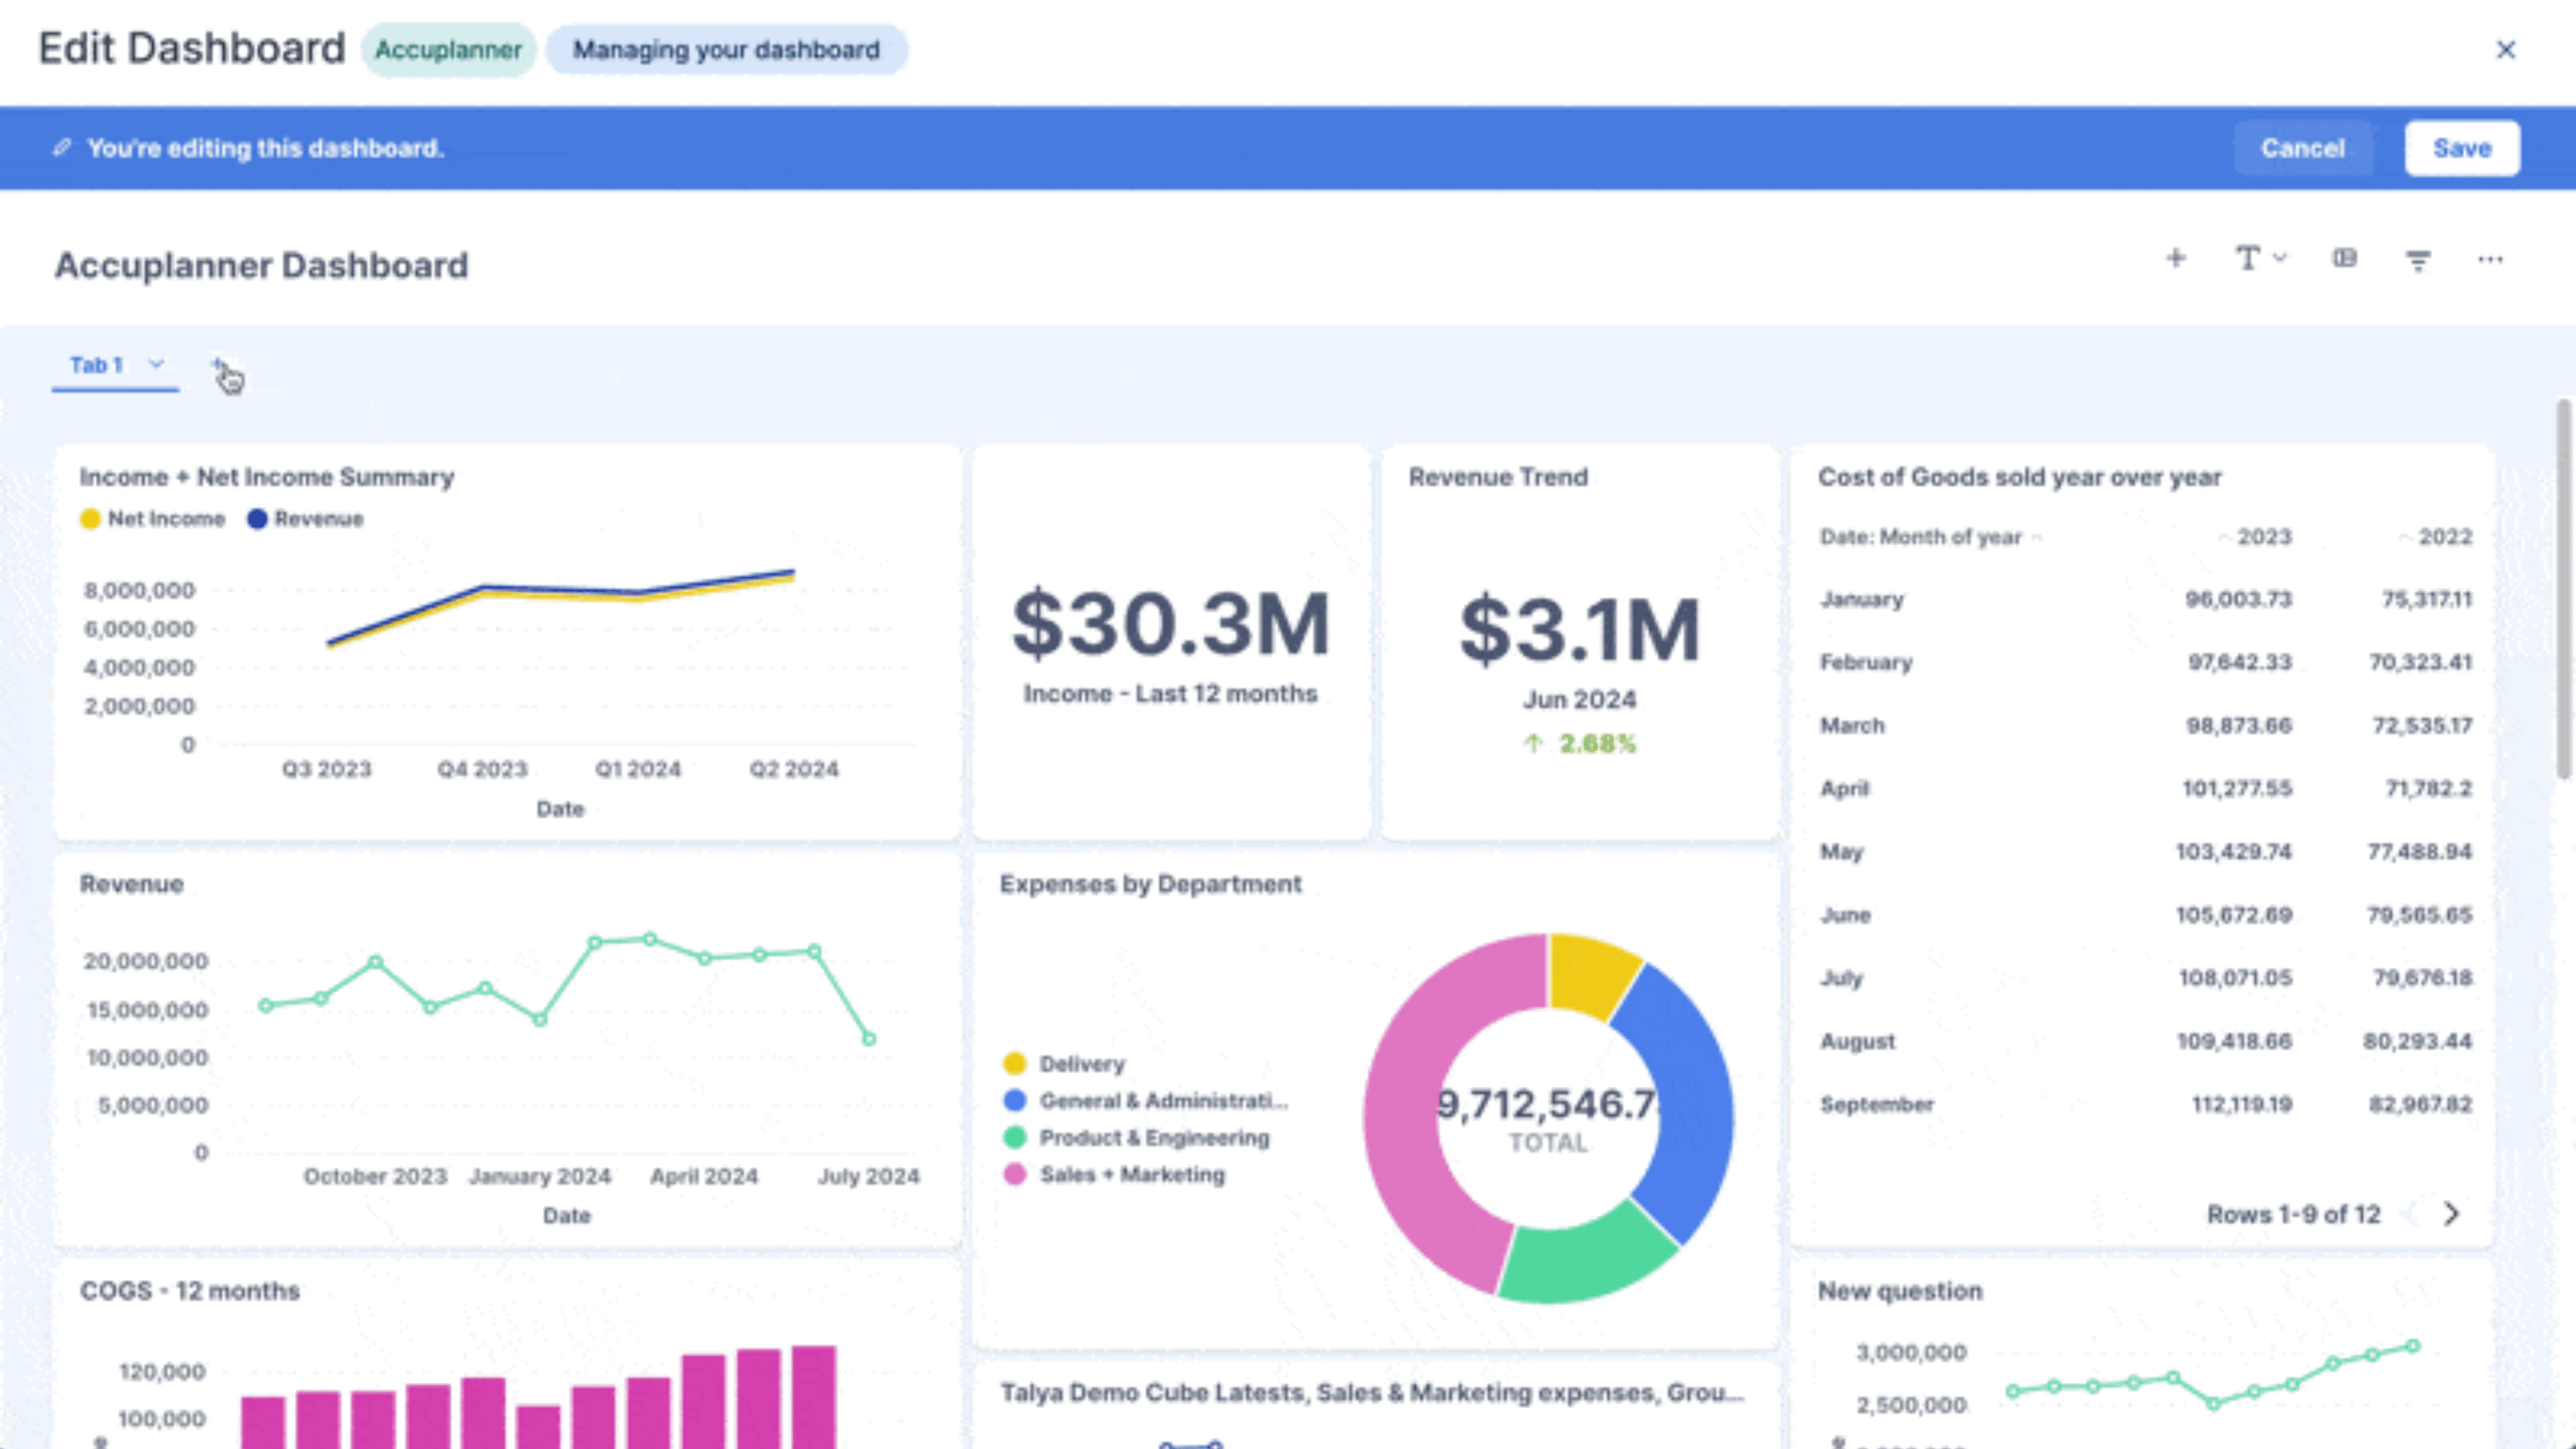2576x1449 pixels.
Task: Click the June row label
Action: [x=1845, y=915]
